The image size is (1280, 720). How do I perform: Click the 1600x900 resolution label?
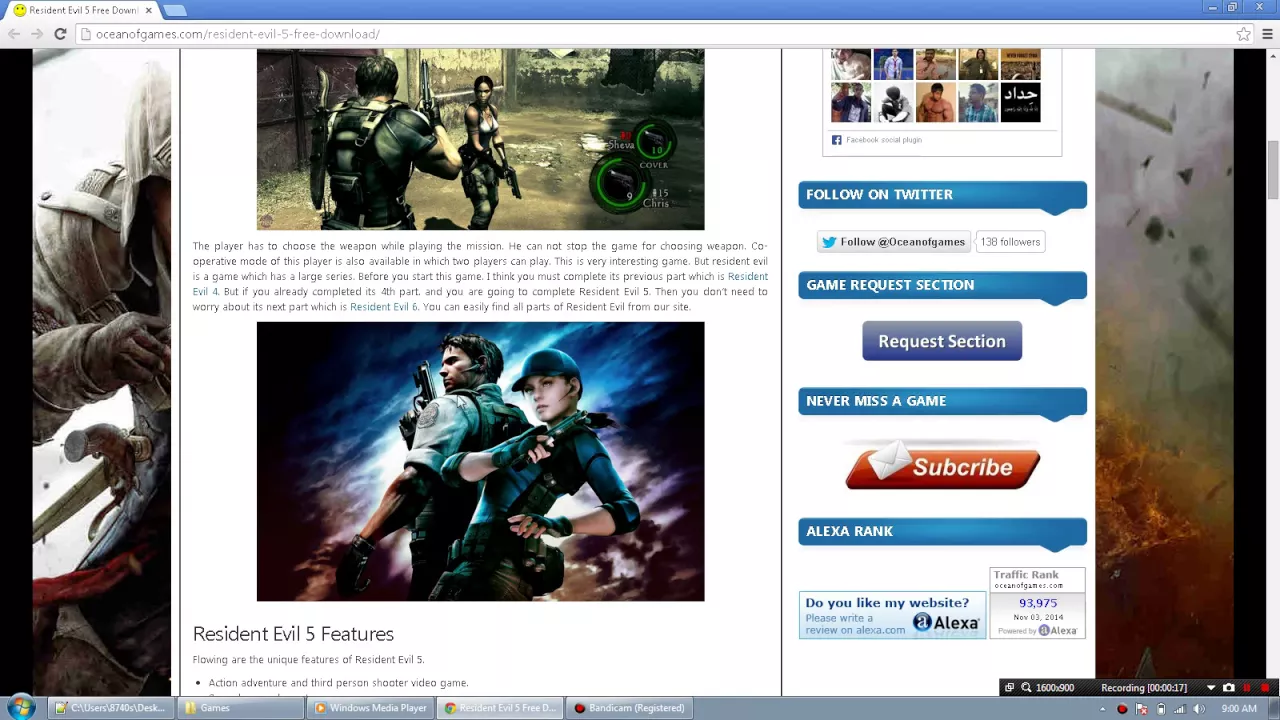tap(1055, 688)
